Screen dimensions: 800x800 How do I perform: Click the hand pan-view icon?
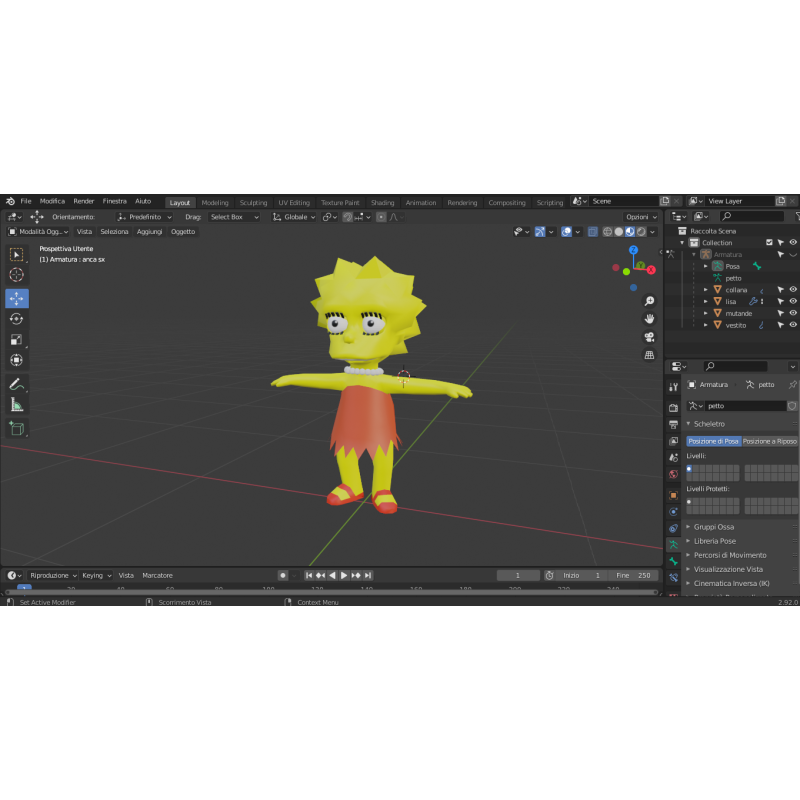click(x=649, y=319)
